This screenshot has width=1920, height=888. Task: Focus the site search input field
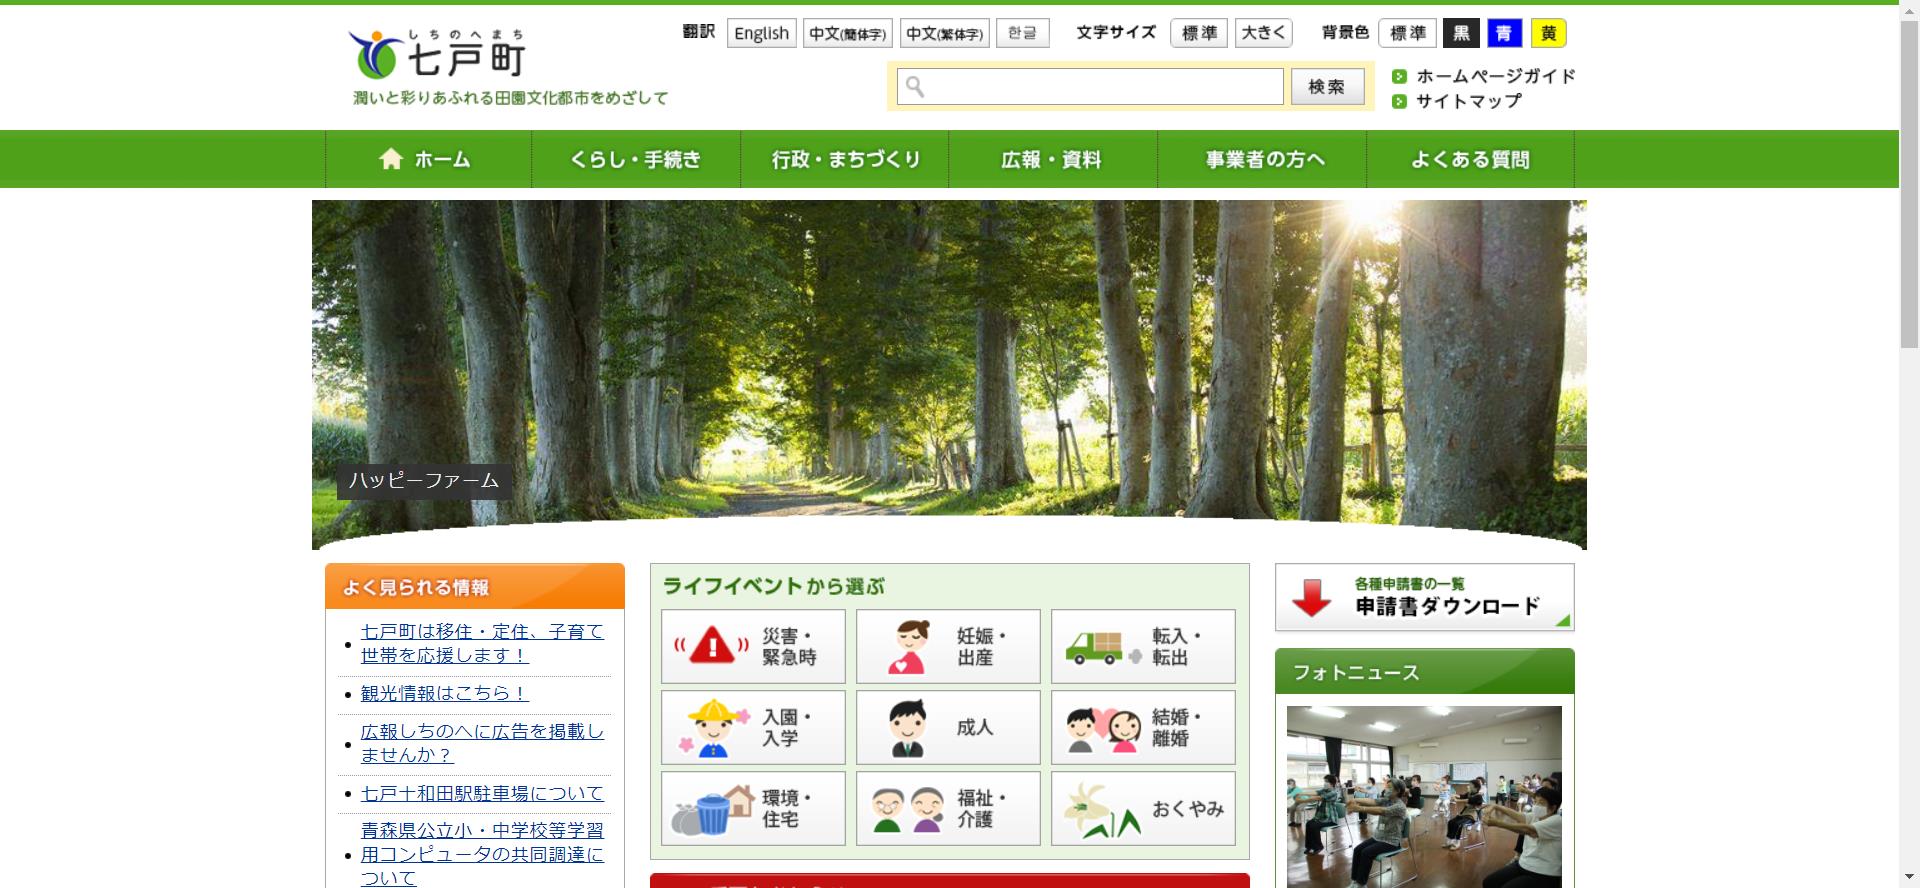1090,87
